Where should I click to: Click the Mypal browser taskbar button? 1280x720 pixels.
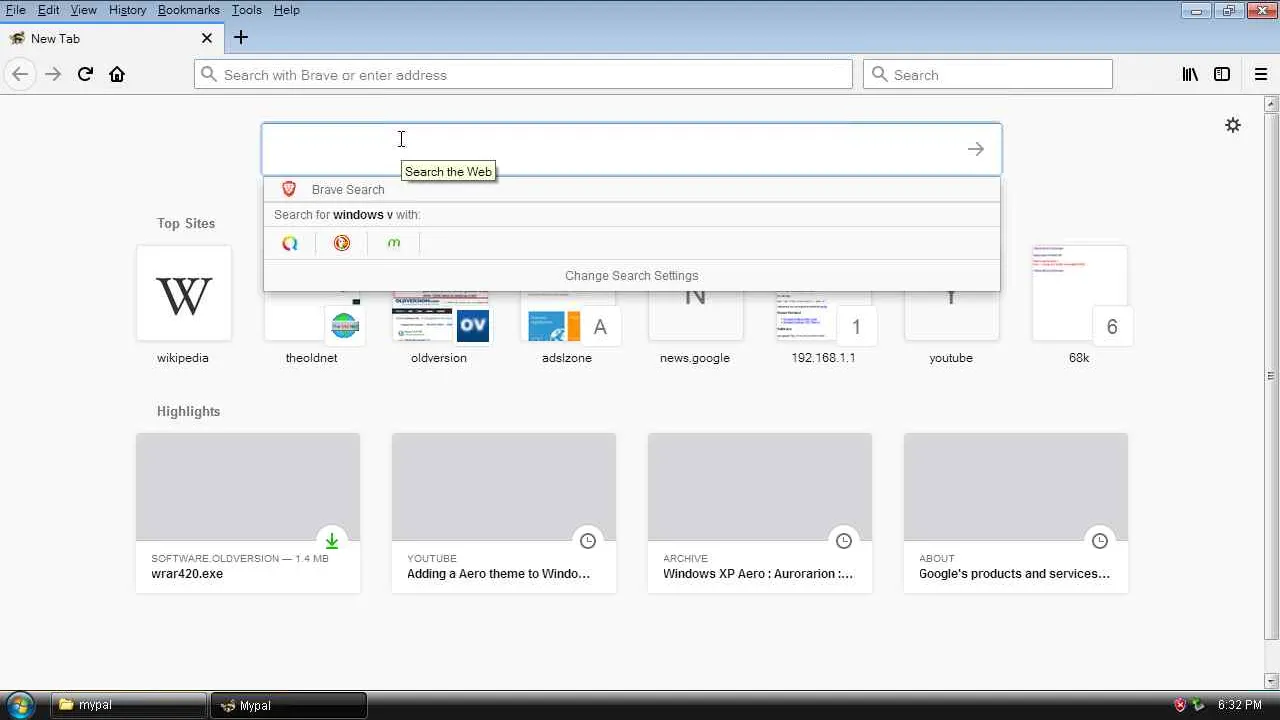(x=289, y=705)
